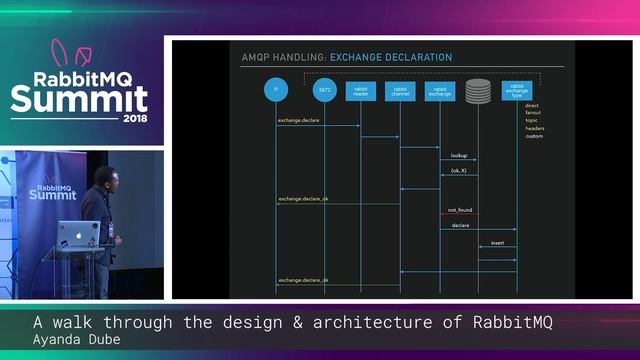Screen dimensions: 640x360
Task: Click the '{ok, X}' response label
Action: tap(459, 171)
